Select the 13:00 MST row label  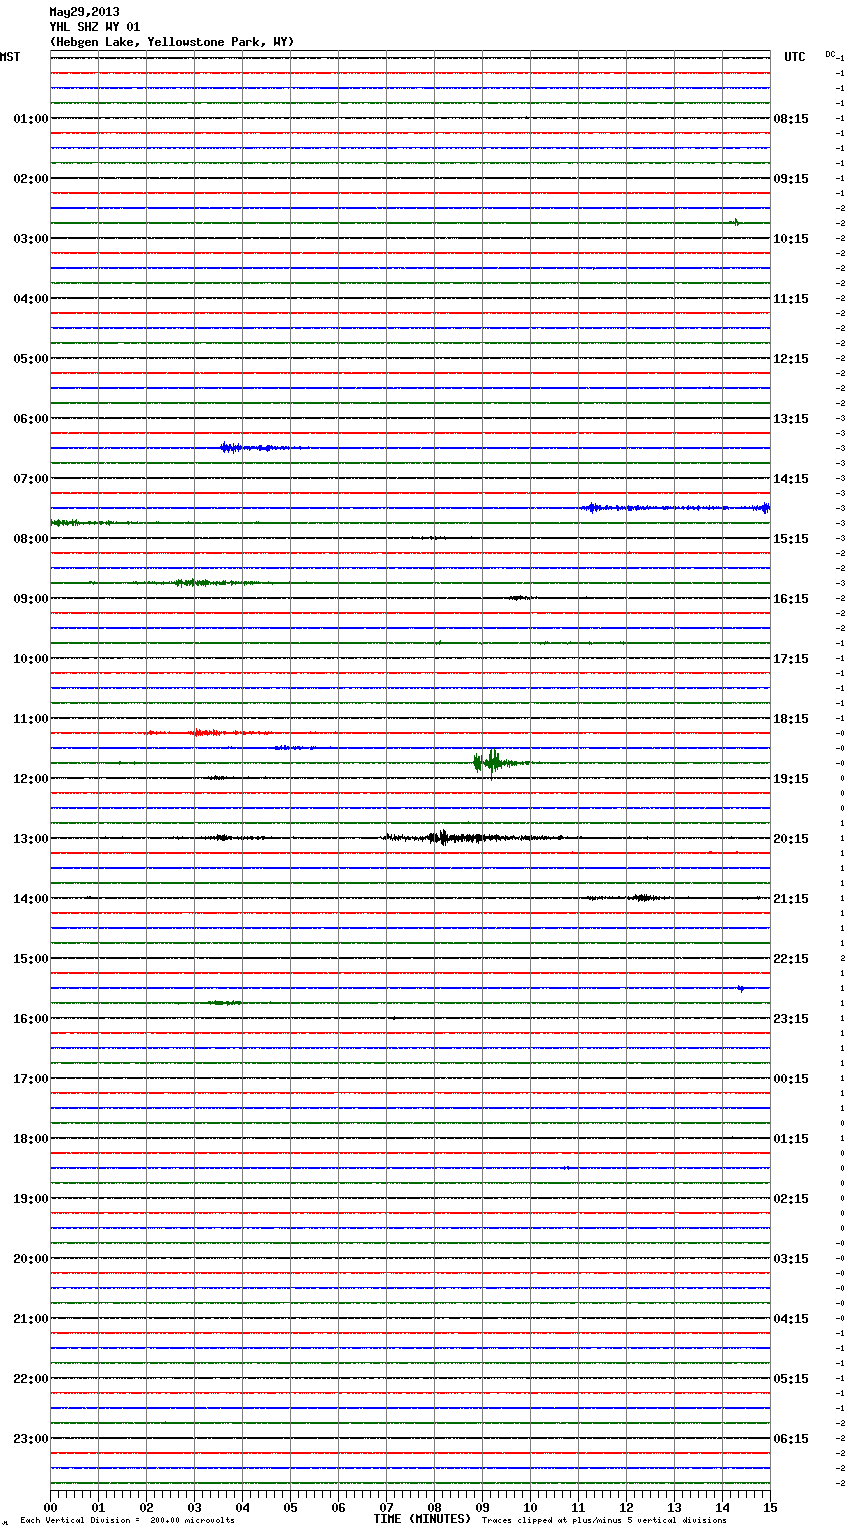pos(31,839)
